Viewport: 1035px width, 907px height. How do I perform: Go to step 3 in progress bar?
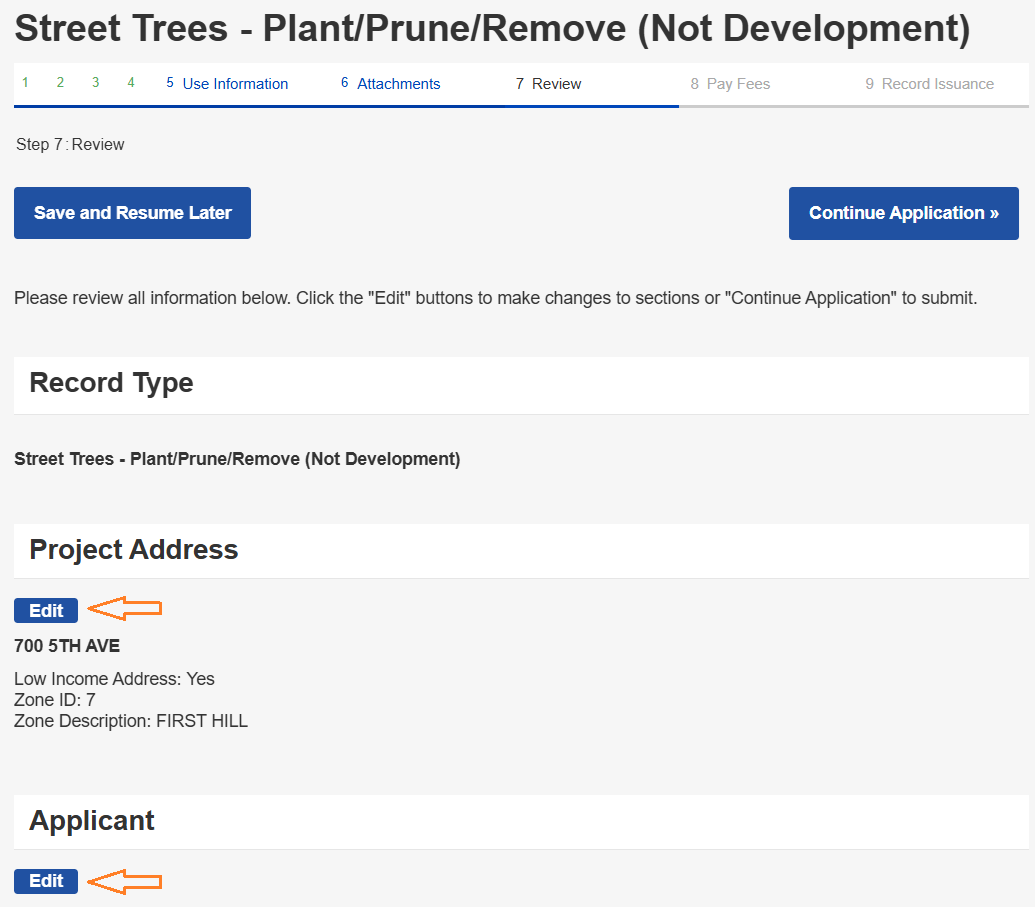point(96,83)
